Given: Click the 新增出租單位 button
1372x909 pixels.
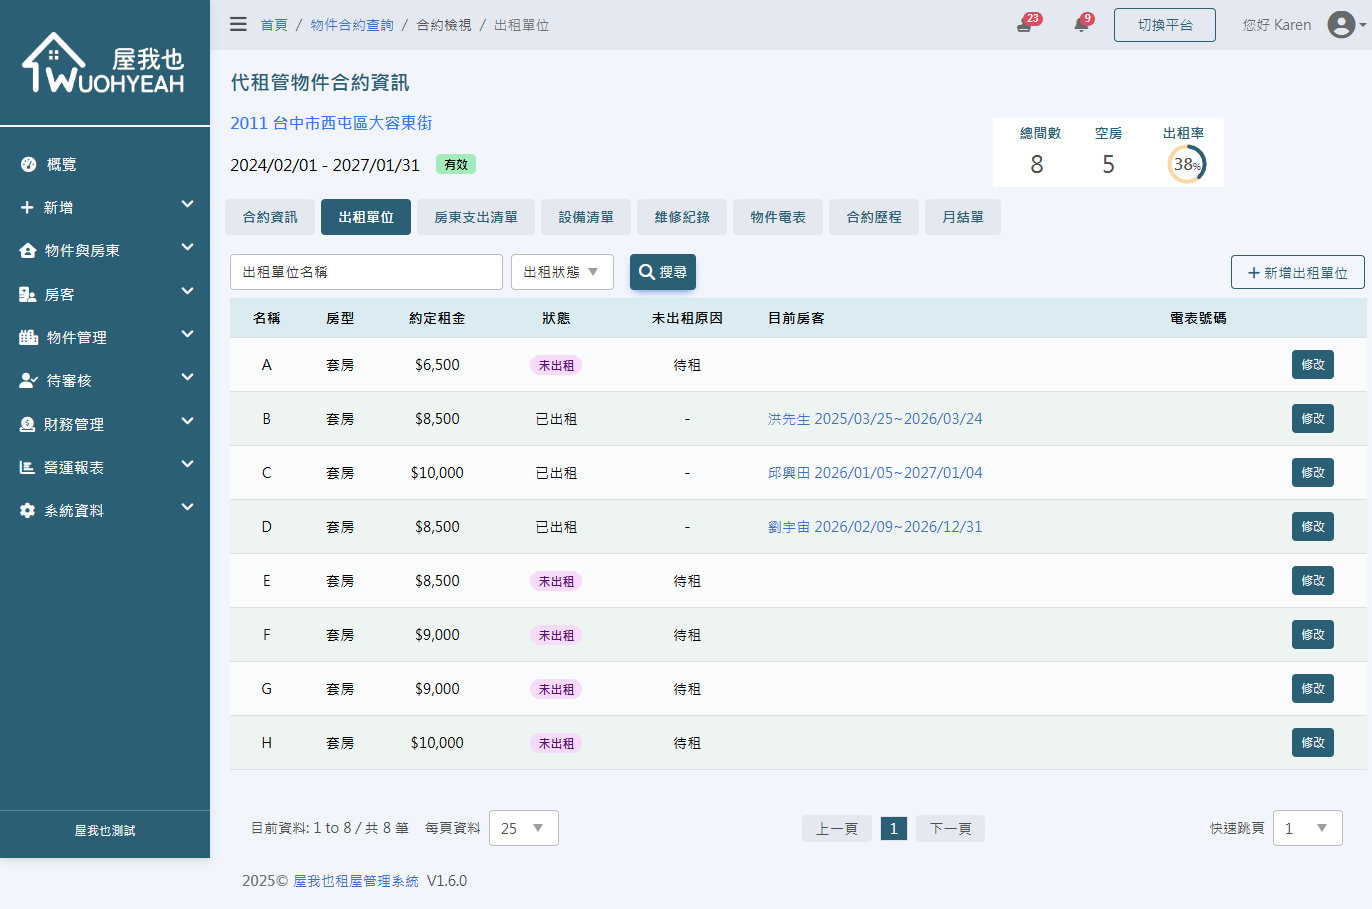Looking at the screenshot, I should click(x=1297, y=272).
